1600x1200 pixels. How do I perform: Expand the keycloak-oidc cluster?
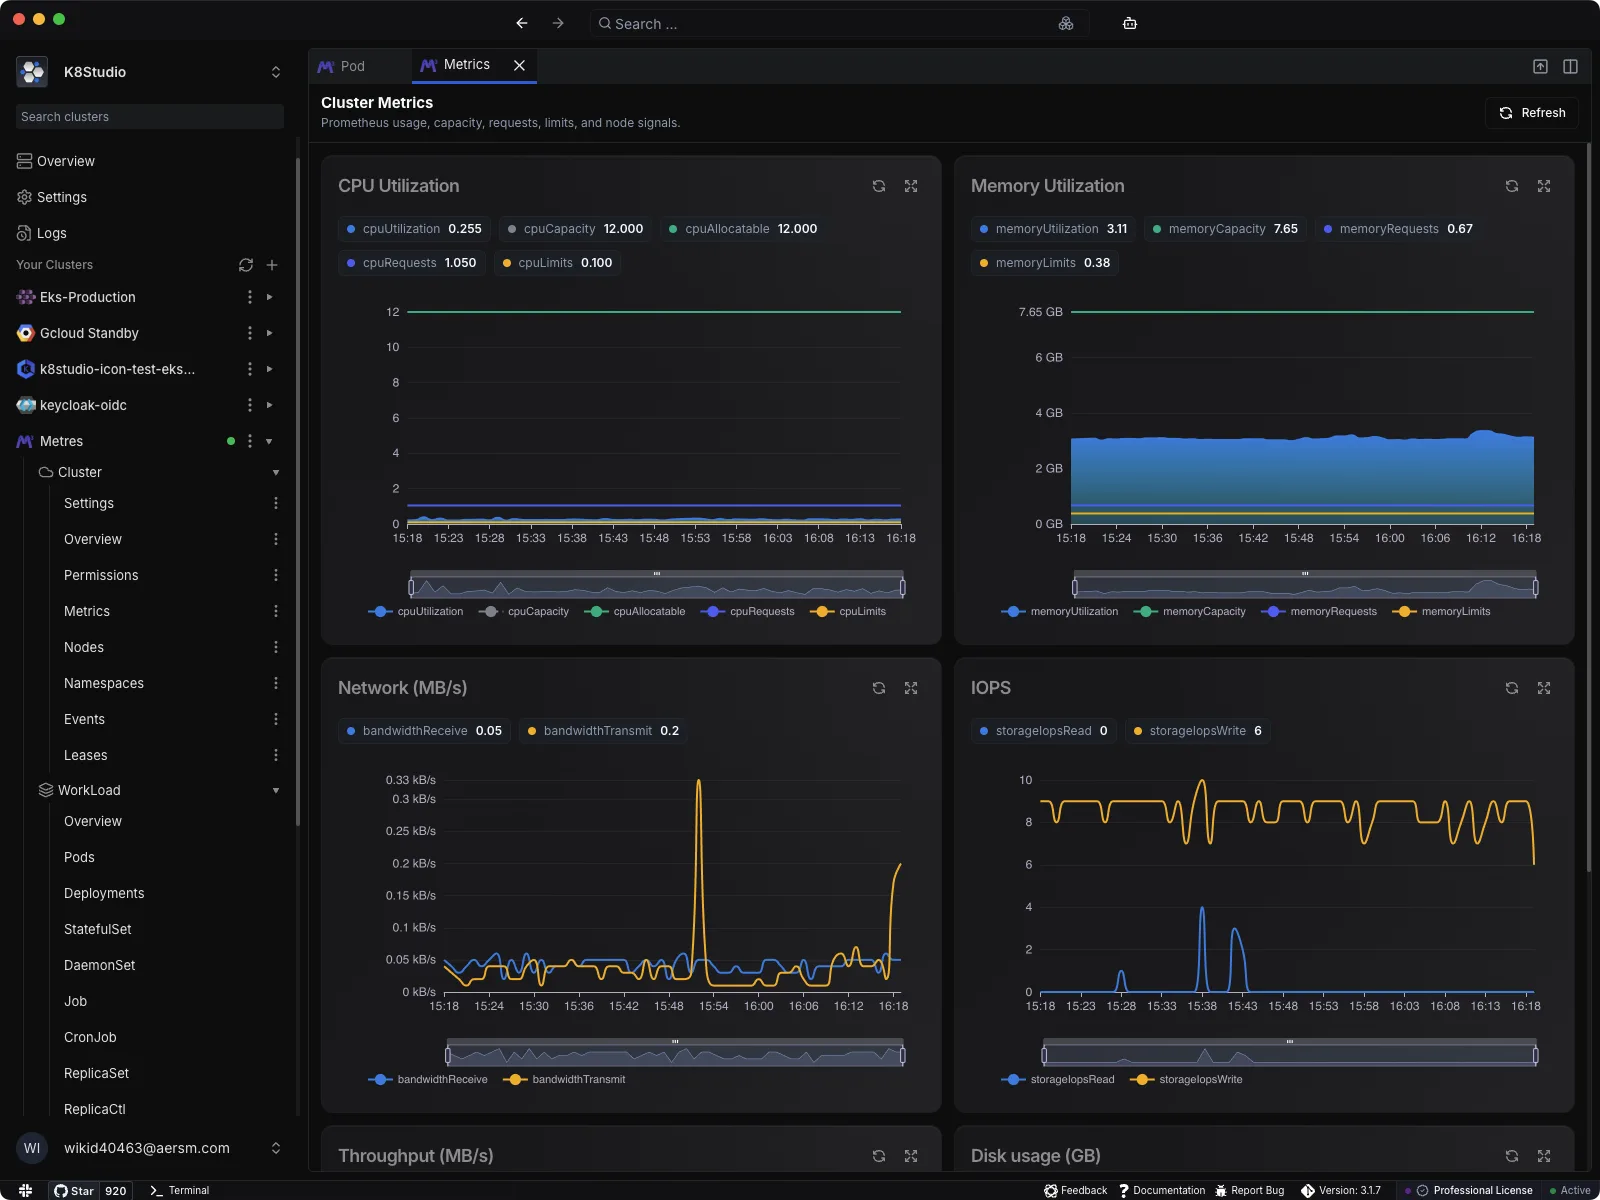[269, 405]
